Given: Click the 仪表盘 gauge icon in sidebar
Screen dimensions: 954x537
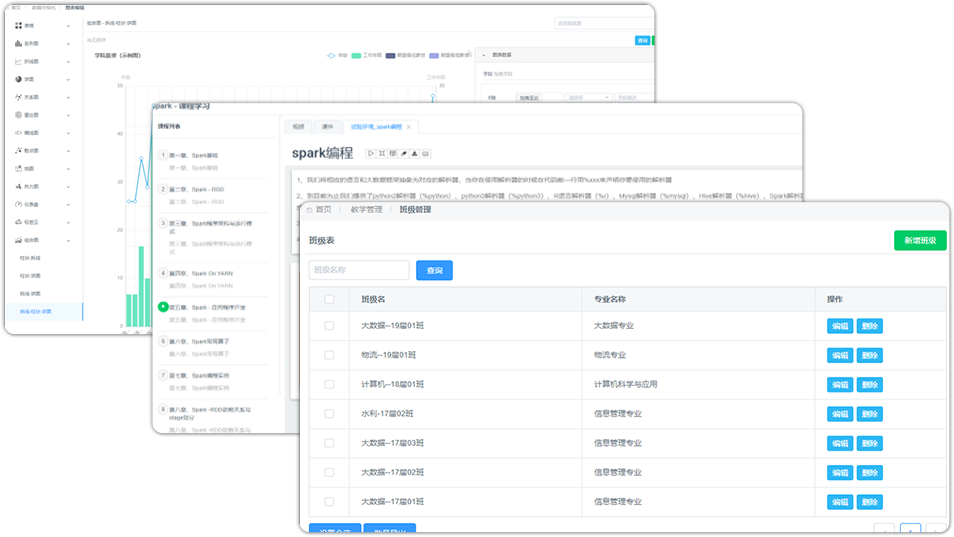Looking at the screenshot, I should [x=19, y=204].
